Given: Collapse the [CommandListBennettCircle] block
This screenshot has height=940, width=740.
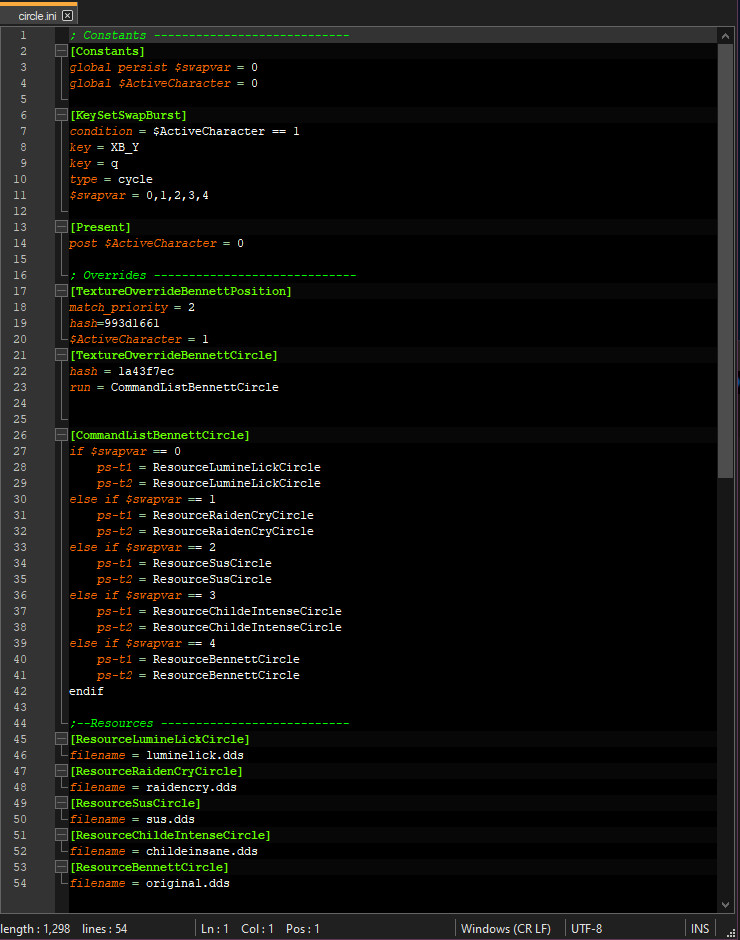Looking at the screenshot, I should tap(61, 435).
